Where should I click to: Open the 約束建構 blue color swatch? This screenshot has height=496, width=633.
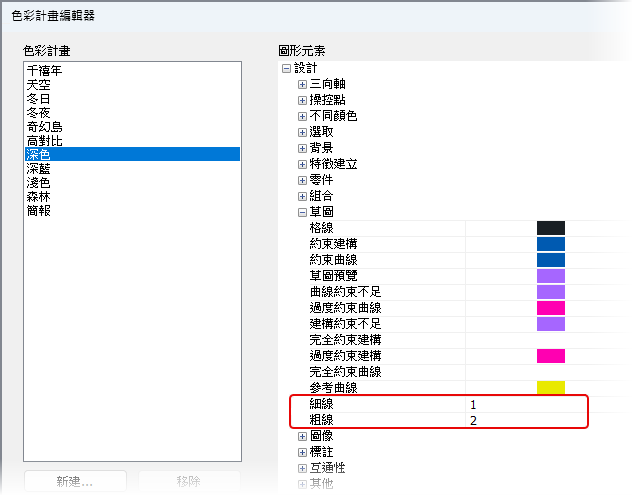point(551,244)
